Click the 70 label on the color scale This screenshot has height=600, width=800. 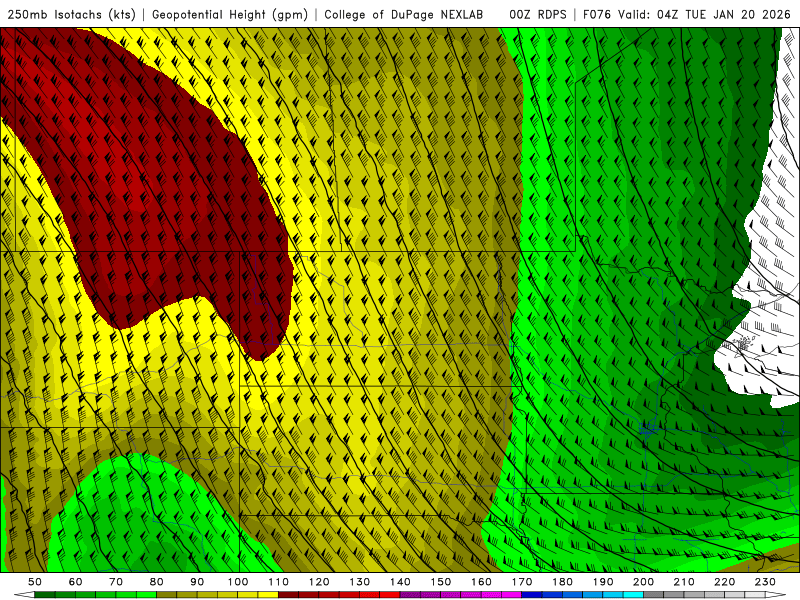pyautogui.click(x=116, y=582)
